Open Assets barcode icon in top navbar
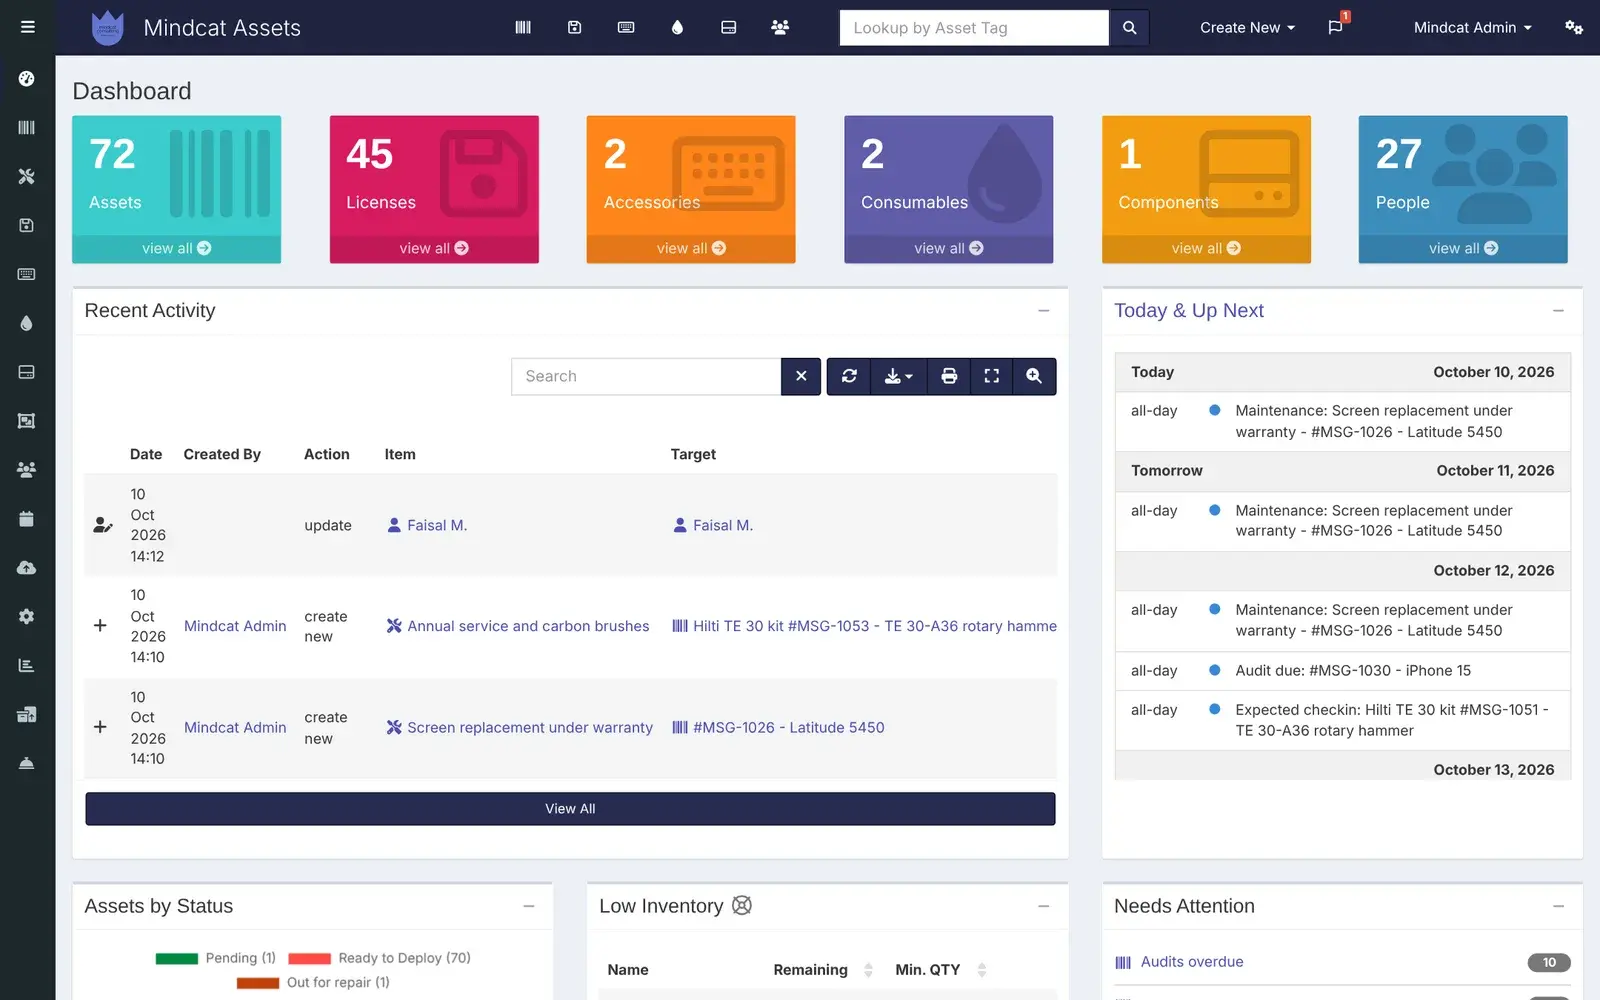Viewport: 1600px width, 1000px height. coord(523,27)
